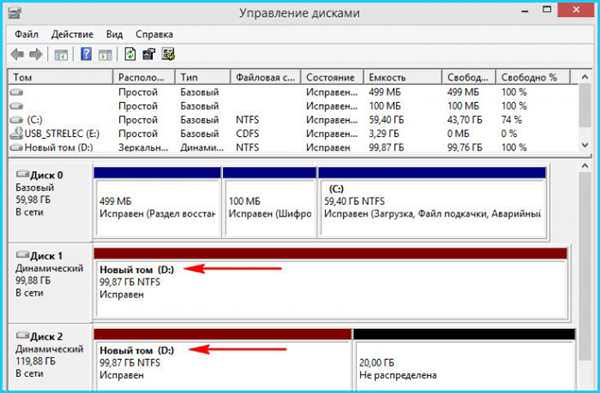Sort by the Тип column header
The height and width of the screenshot is (393, 600).
203,77
